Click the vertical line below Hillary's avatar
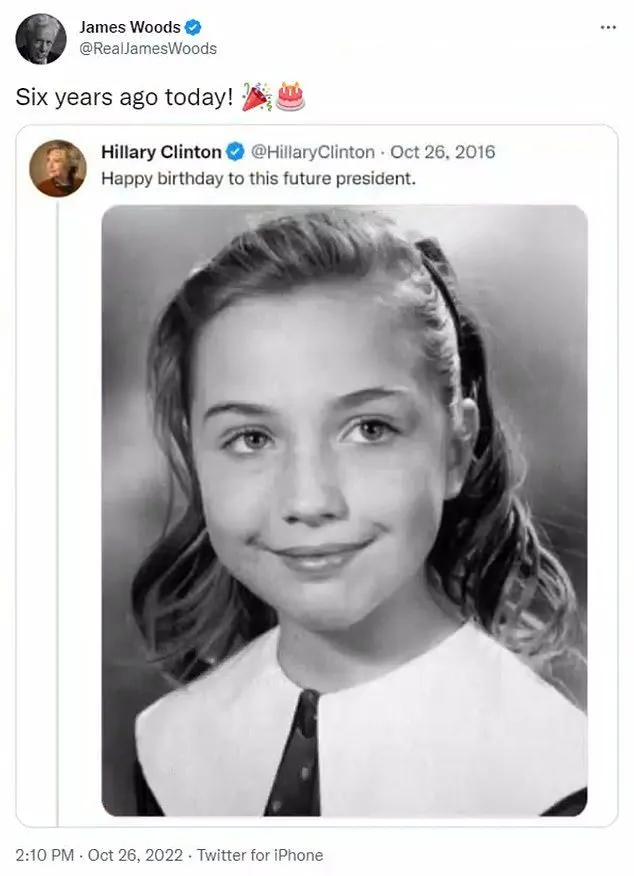This screenshot has height=876, width=634. click(58, 500)
